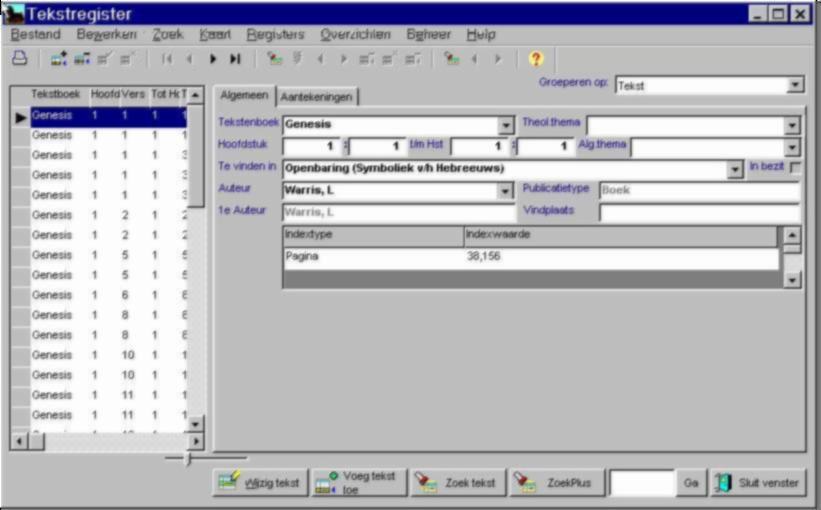Open the Theol.thema dropdown
Viewport: 821px width, 510px height.
[x=792, y=126]
